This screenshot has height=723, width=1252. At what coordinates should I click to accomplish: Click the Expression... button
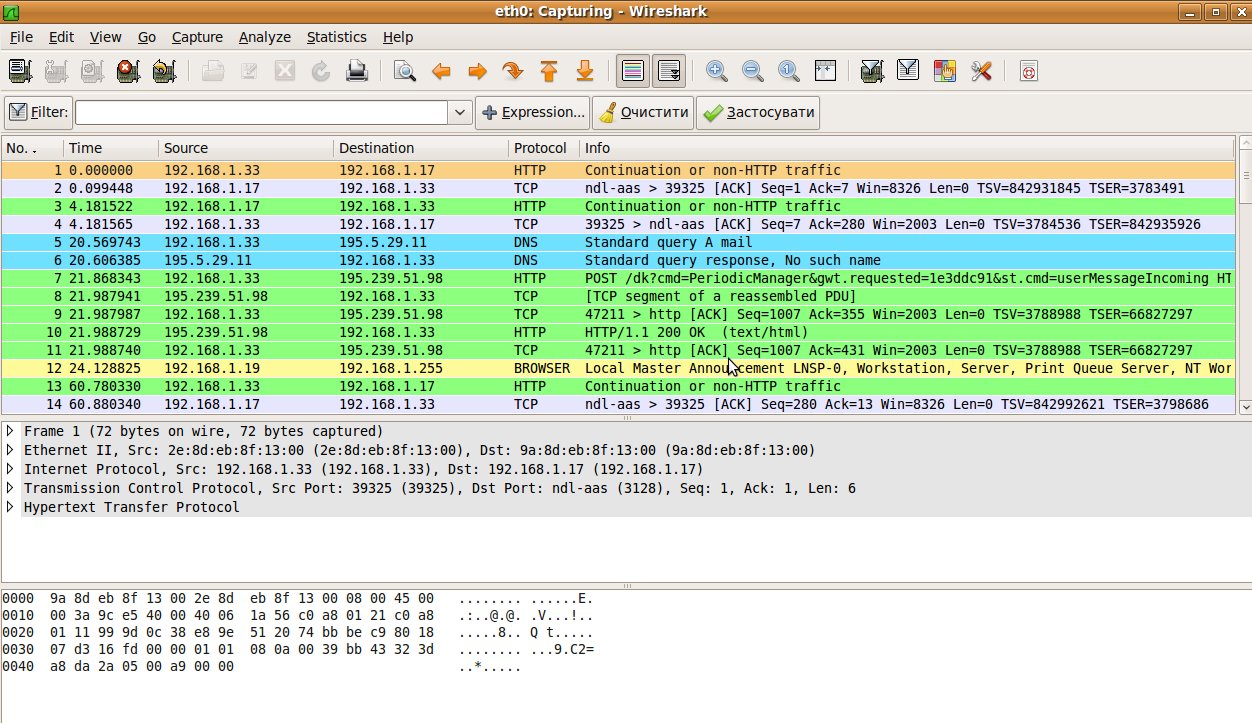[532, 112]
